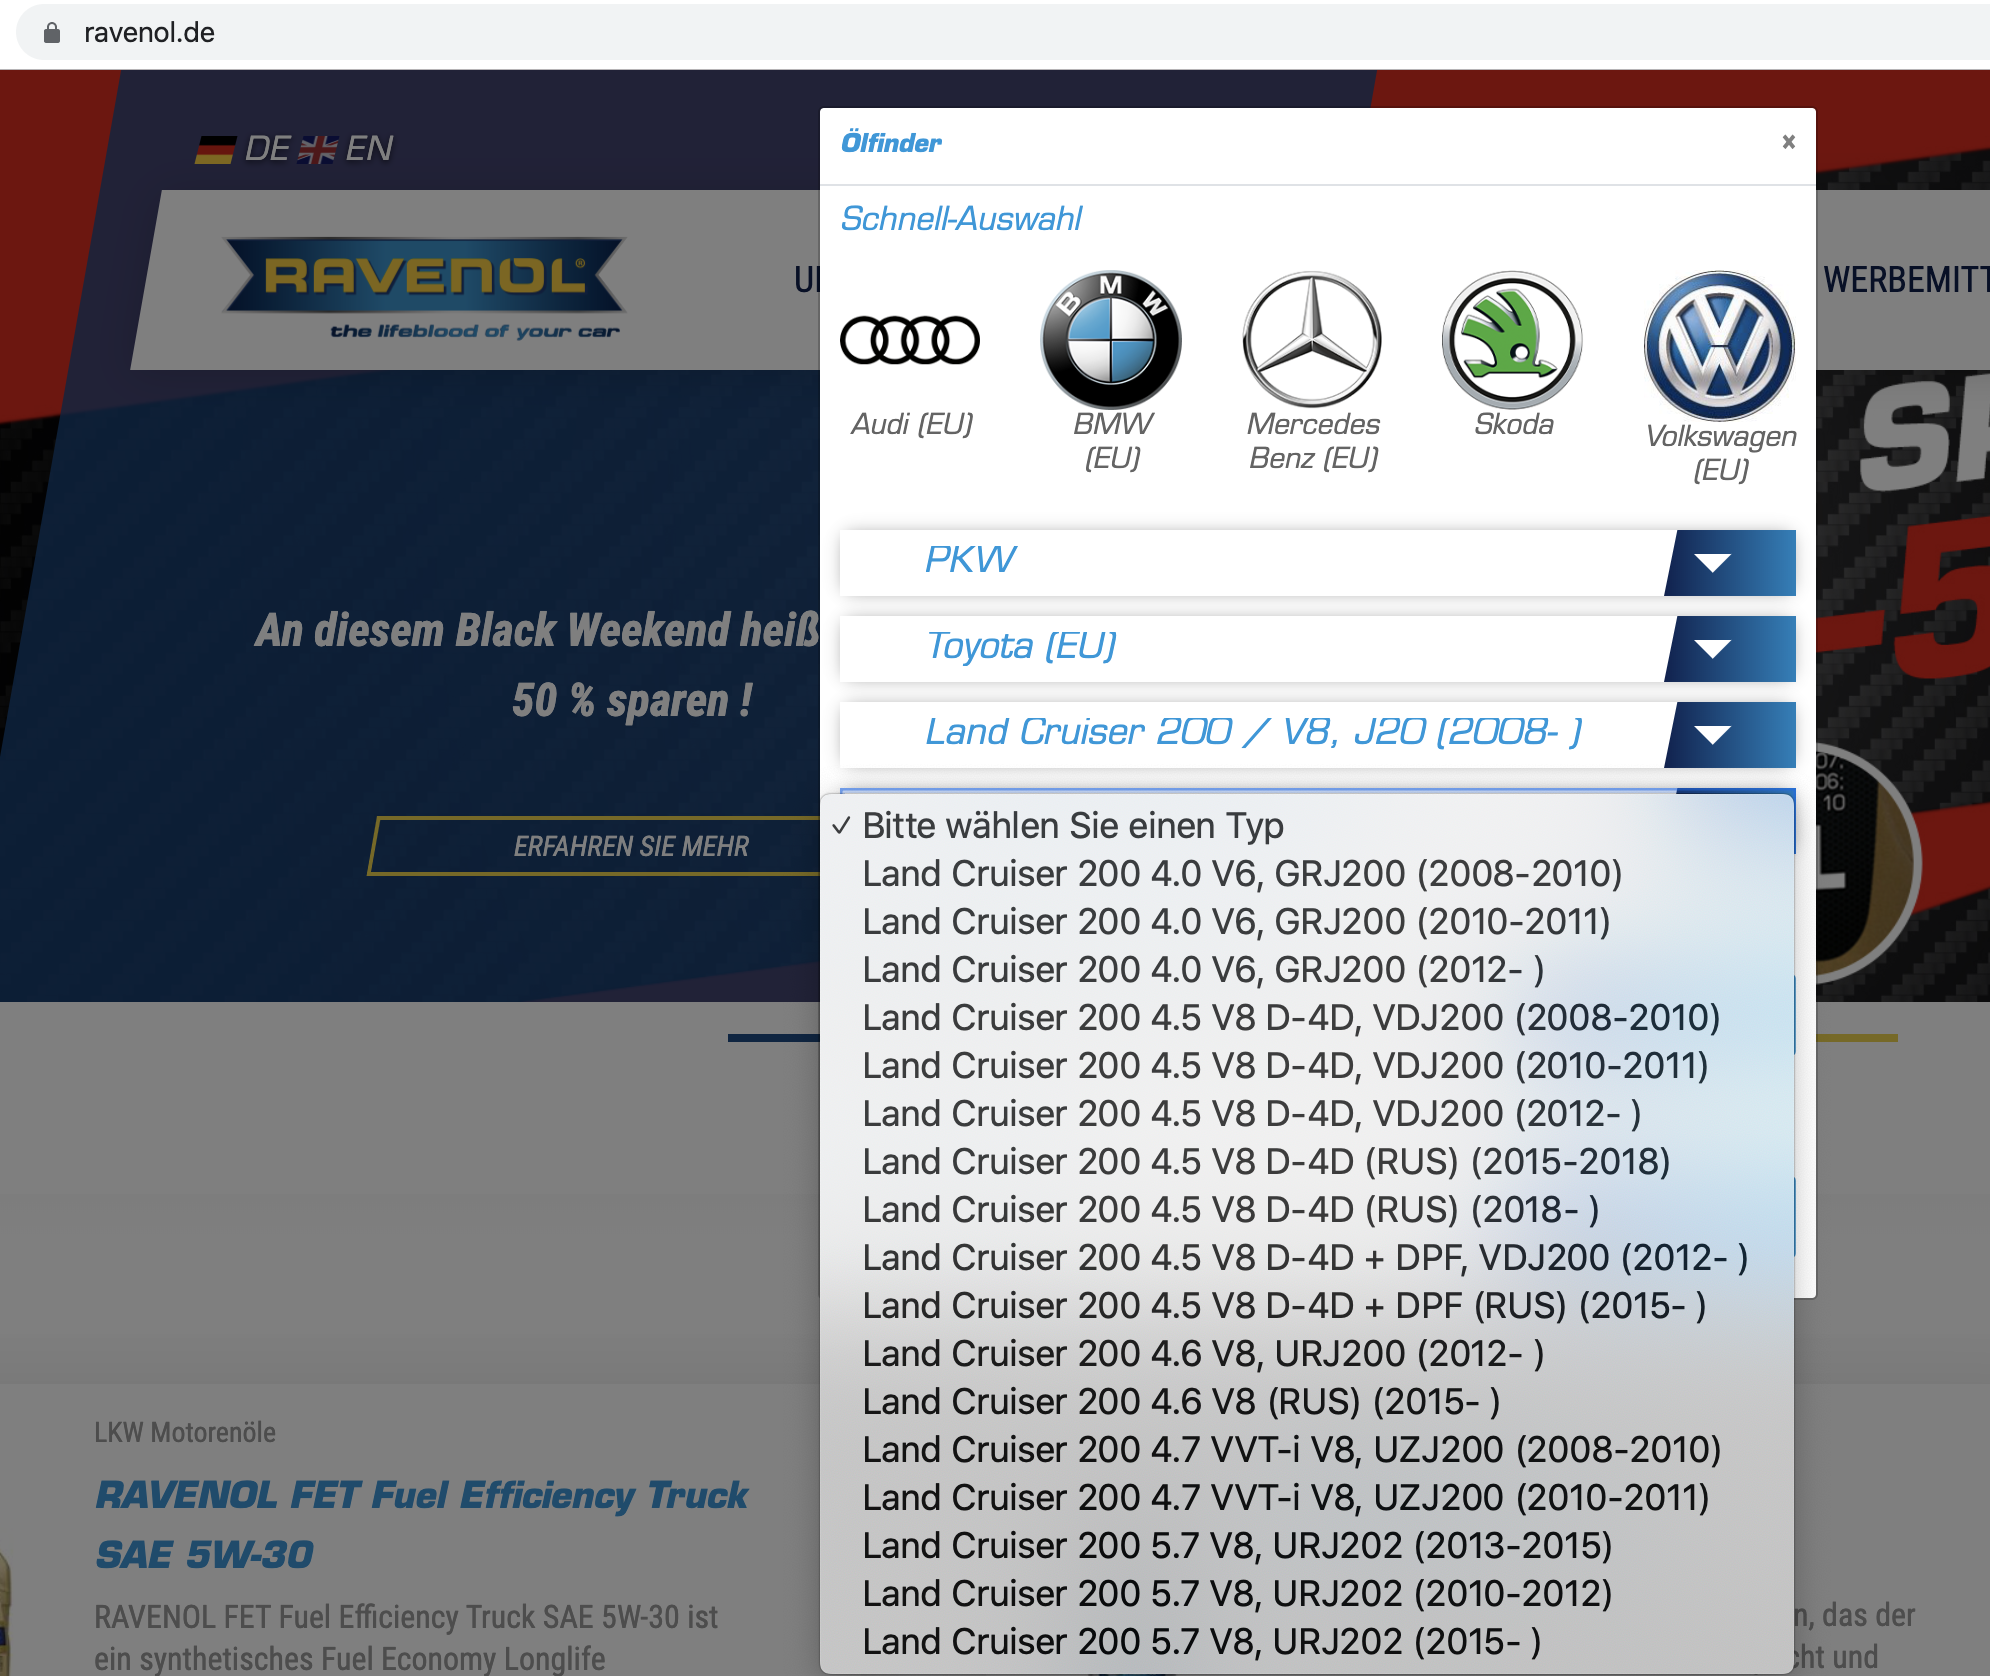Screen dimensions: 1990x1676
Task: Select Land Cruiser 200 5.7 V8, URJ202 (2013-2015)
Action: point(1306,1546)
